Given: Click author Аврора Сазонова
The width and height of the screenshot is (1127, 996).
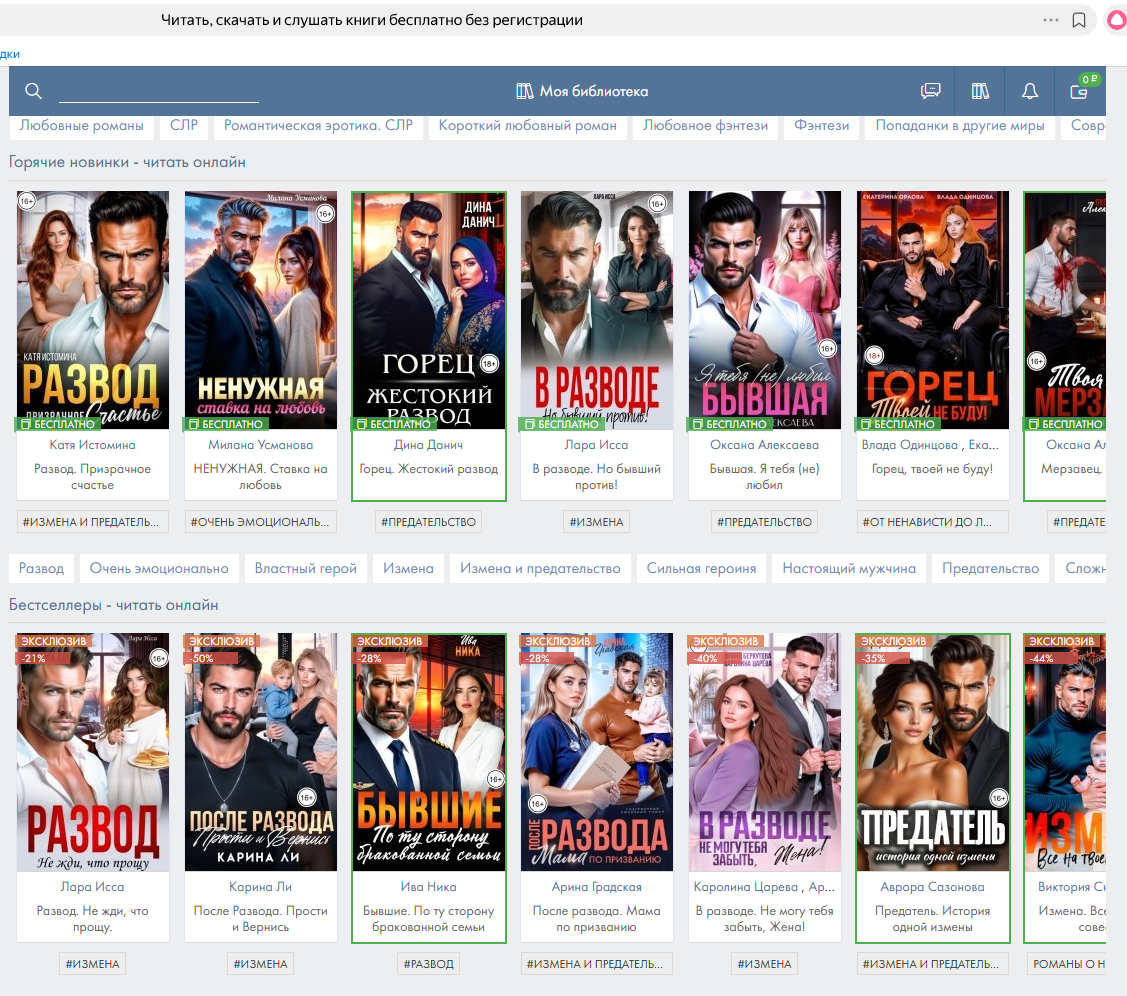Looking at the screenshot, I should tap(932, 887).
